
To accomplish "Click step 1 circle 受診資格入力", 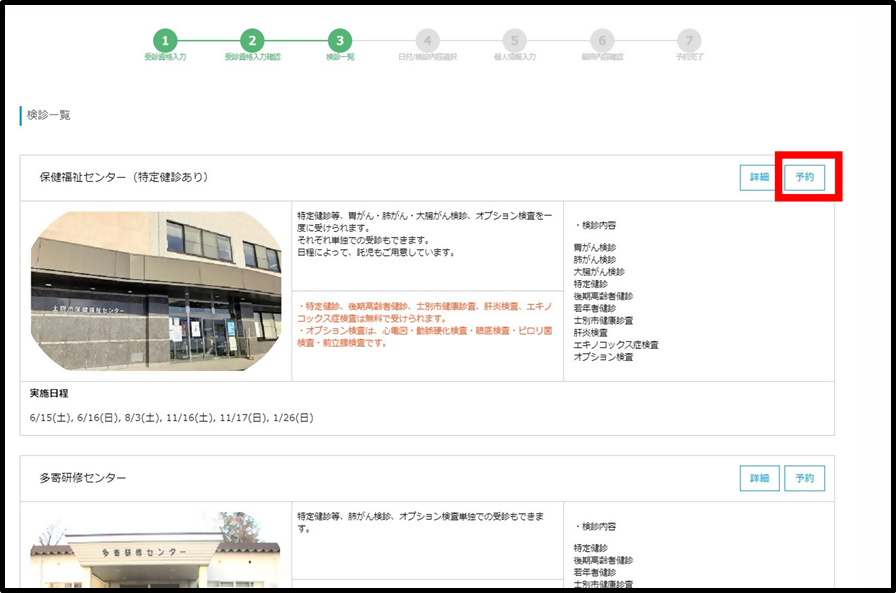I will tap(165, 41).
